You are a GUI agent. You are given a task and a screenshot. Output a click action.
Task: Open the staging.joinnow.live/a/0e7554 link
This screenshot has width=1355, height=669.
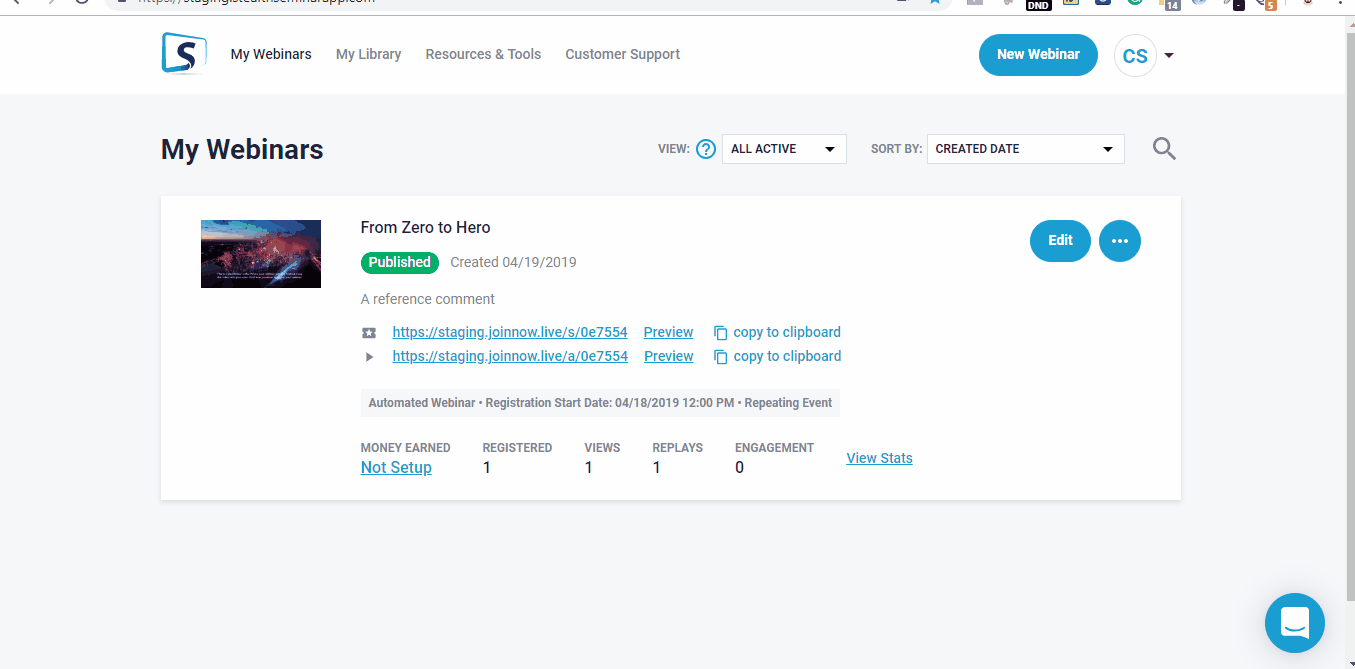pos(510,356)
